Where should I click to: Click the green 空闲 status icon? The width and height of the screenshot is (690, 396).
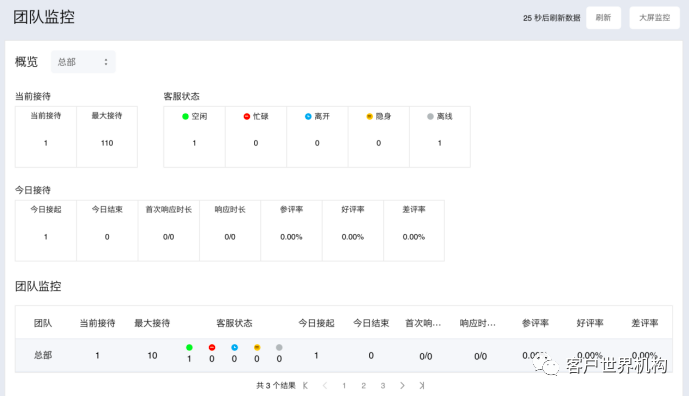(x=185, y=117)
